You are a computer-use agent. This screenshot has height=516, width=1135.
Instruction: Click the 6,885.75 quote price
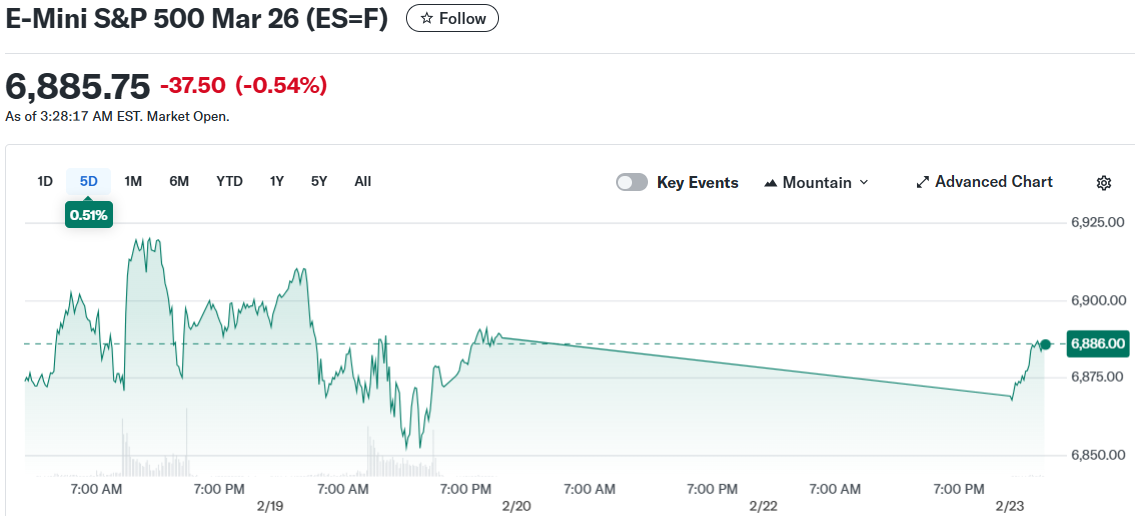[78, 86]
